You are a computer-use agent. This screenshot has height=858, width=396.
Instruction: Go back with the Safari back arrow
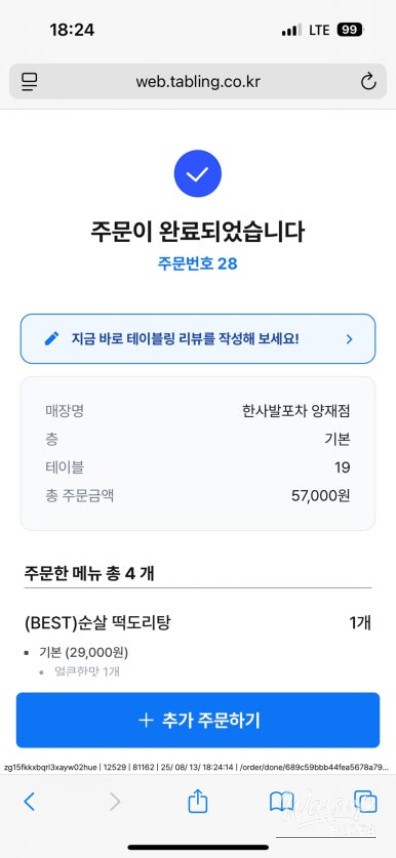[30, 802]
